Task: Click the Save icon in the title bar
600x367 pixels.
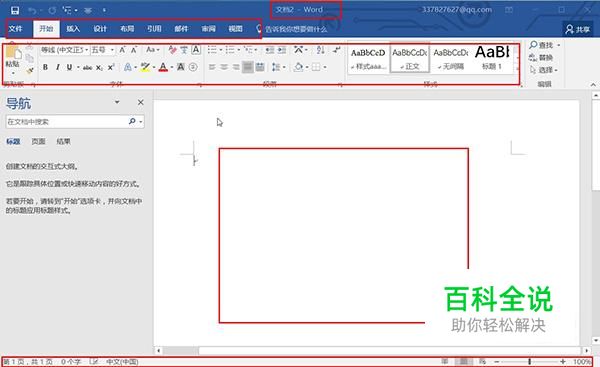Action: pos(15,10)
